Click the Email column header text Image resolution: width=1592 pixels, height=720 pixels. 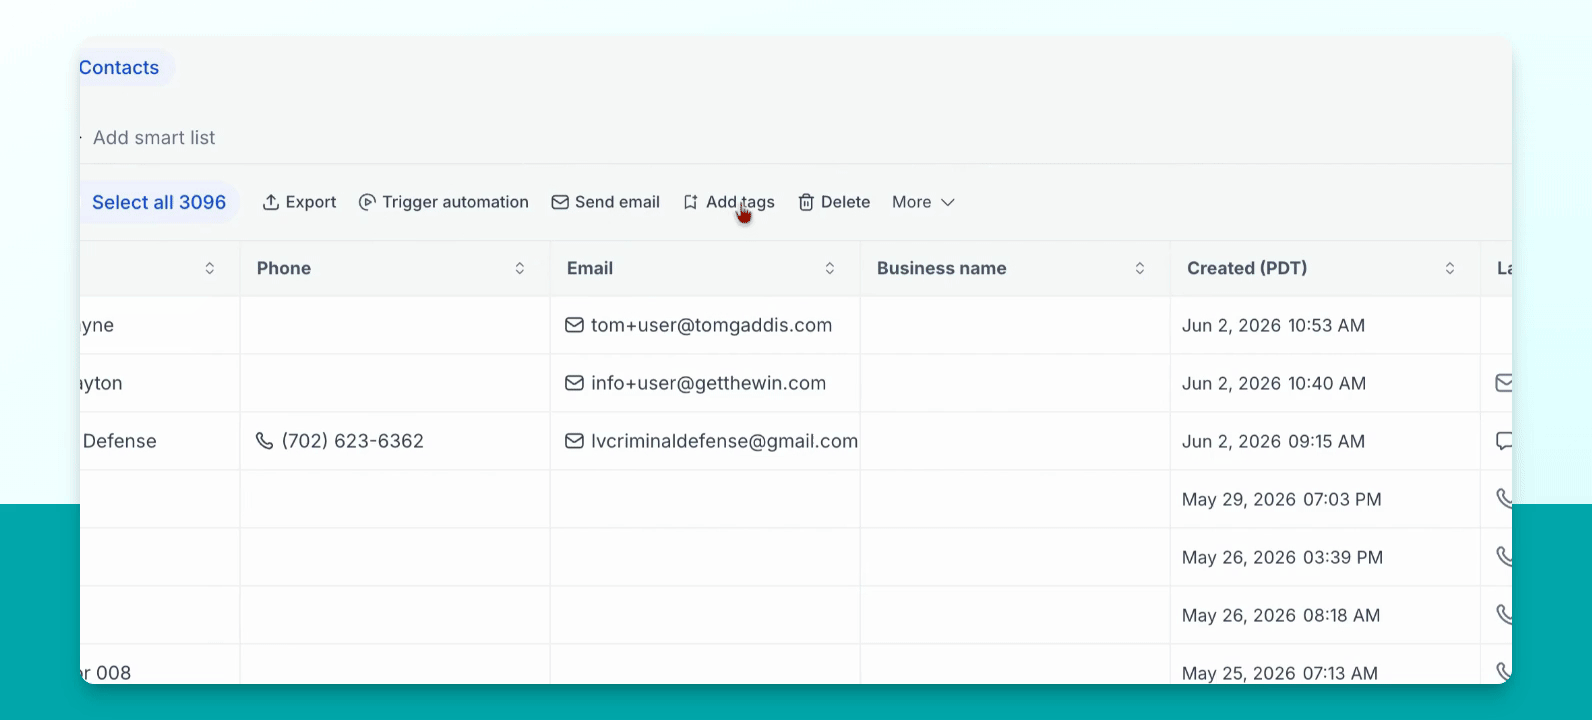590,268
